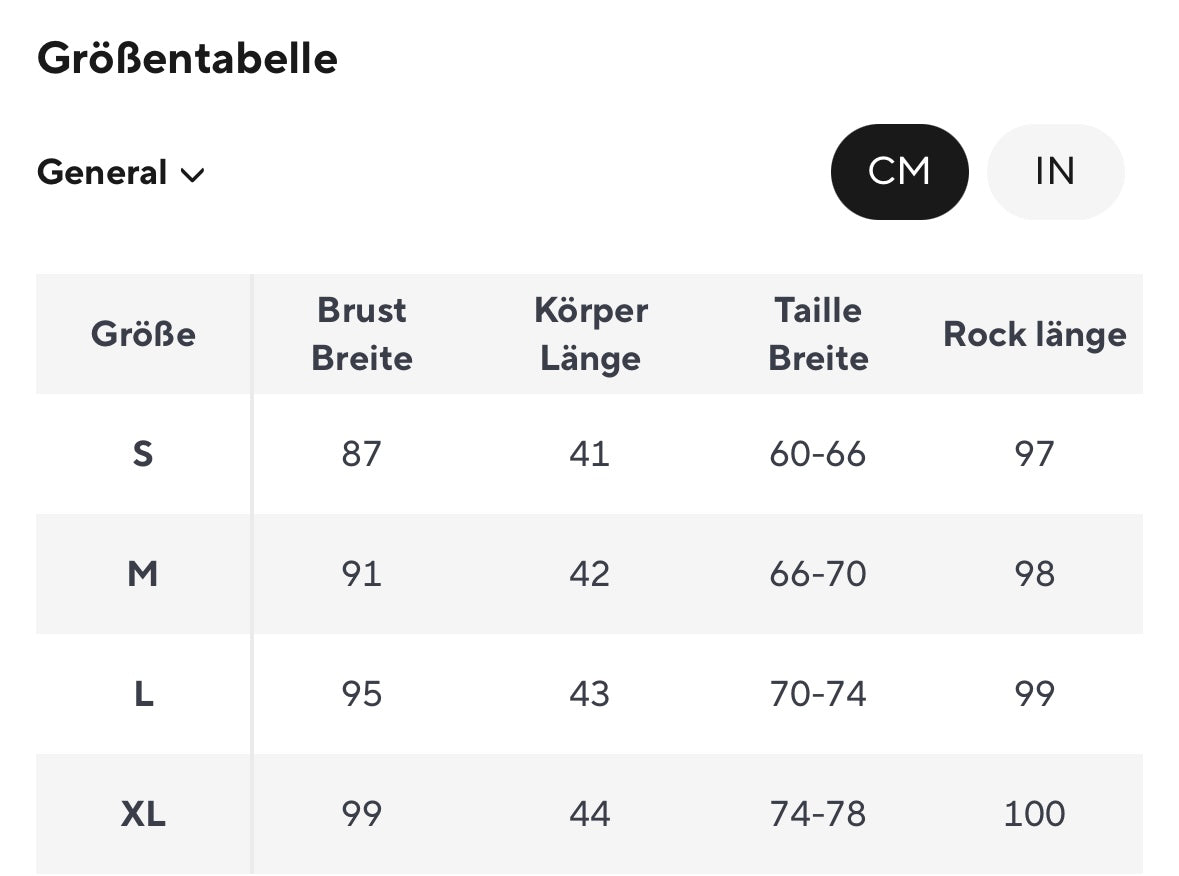The width and height of the screenshot is (1179, 876).
Task: Click the S size row label
Action: (x=143, y=454)
